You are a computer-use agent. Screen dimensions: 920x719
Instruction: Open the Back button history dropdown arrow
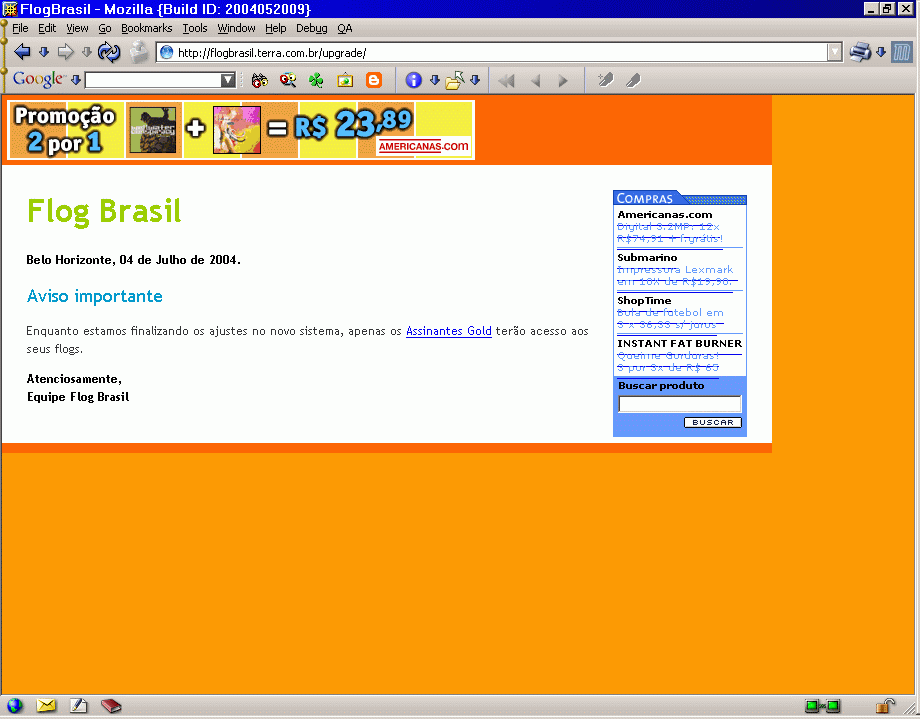(x=44, y=52)
